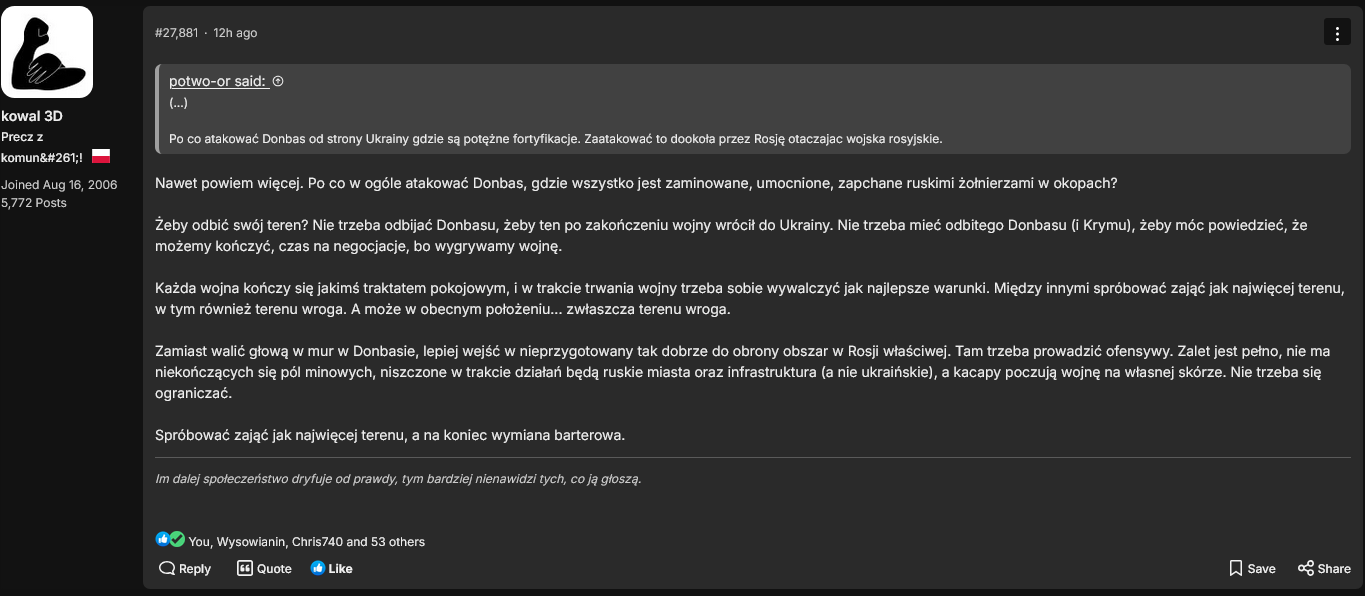1365x596 pixels.
Task: Expand the (...) collapsed quote text
Action: click(178, 102)
